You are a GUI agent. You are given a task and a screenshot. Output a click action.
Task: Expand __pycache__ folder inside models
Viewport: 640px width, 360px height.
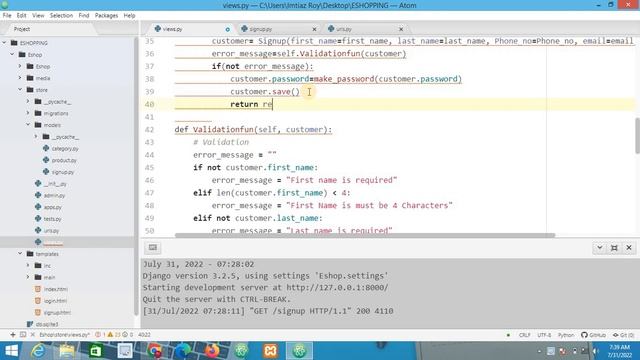pos(36,137)
